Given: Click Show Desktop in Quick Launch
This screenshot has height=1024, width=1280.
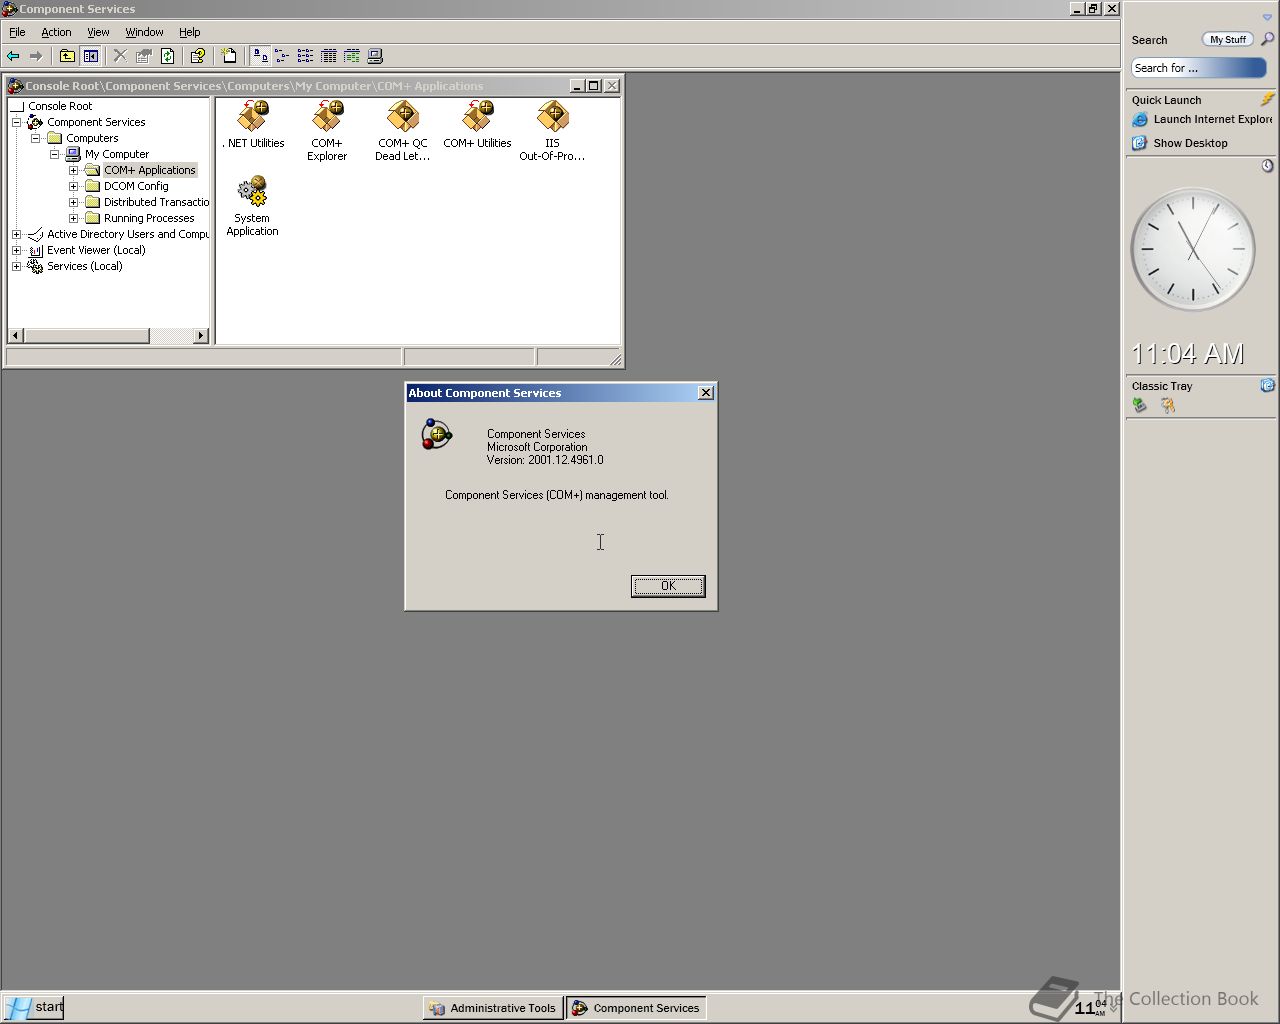Looking at the screenshot, I should tap(1180, 143).
